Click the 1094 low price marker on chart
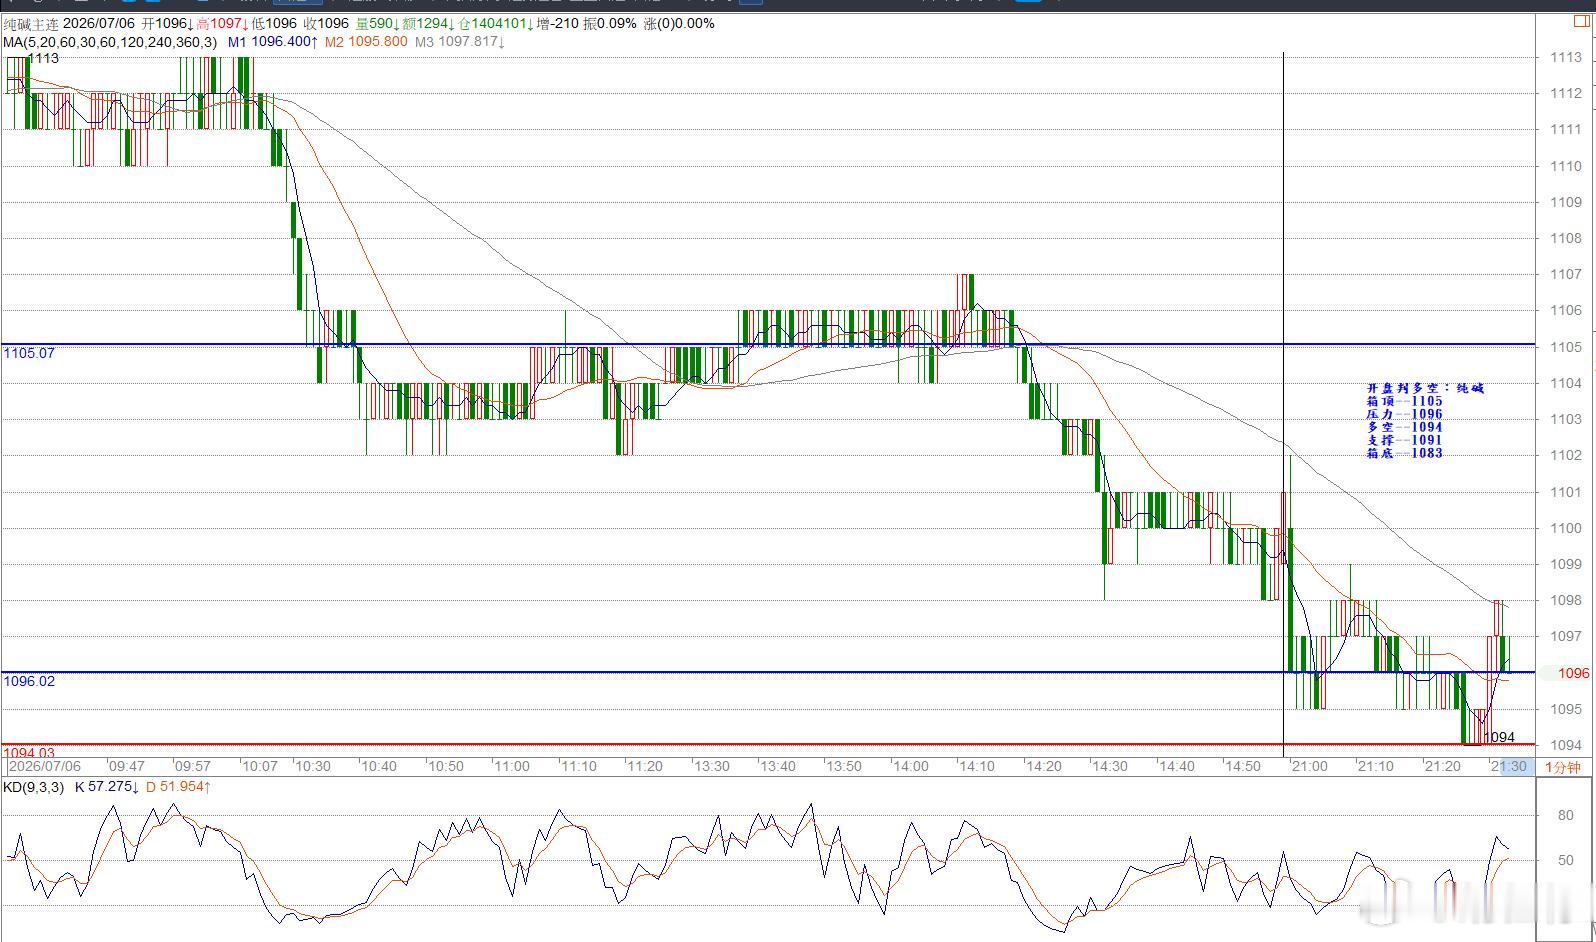 click(1499, 737)
